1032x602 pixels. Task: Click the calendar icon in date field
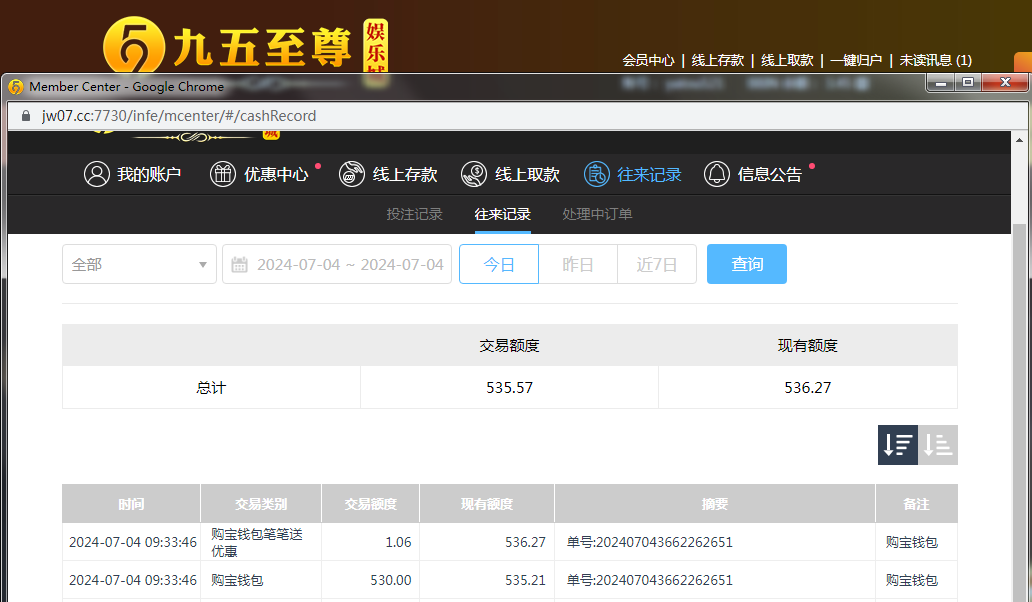tap(239, 265)
